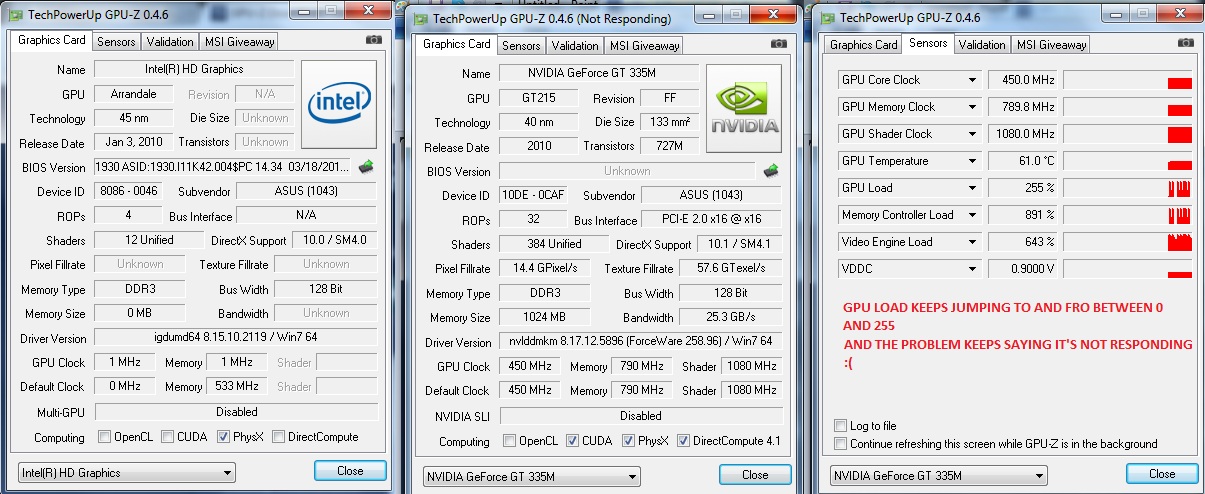This screenshot has width=1205, height=494.
Task: Click the BIOS save icon next to Unknown field
Action: pos(771,170)
